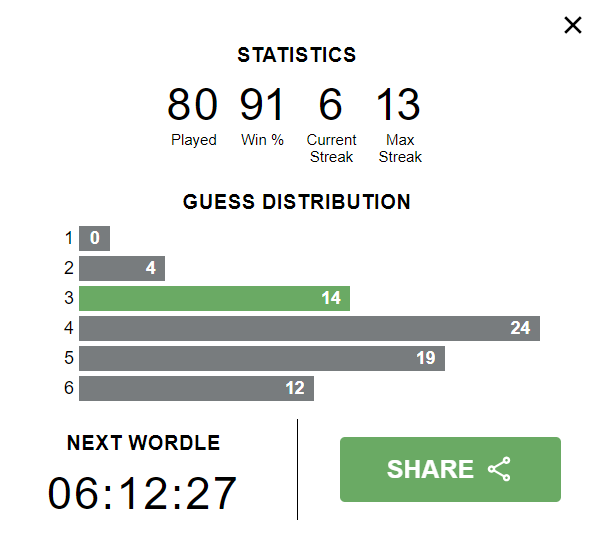Click the row label 6 in distribution
Image resolution: width=602 pixels, height=548 pixels.
pyautogui.click(x=69, y=388)
